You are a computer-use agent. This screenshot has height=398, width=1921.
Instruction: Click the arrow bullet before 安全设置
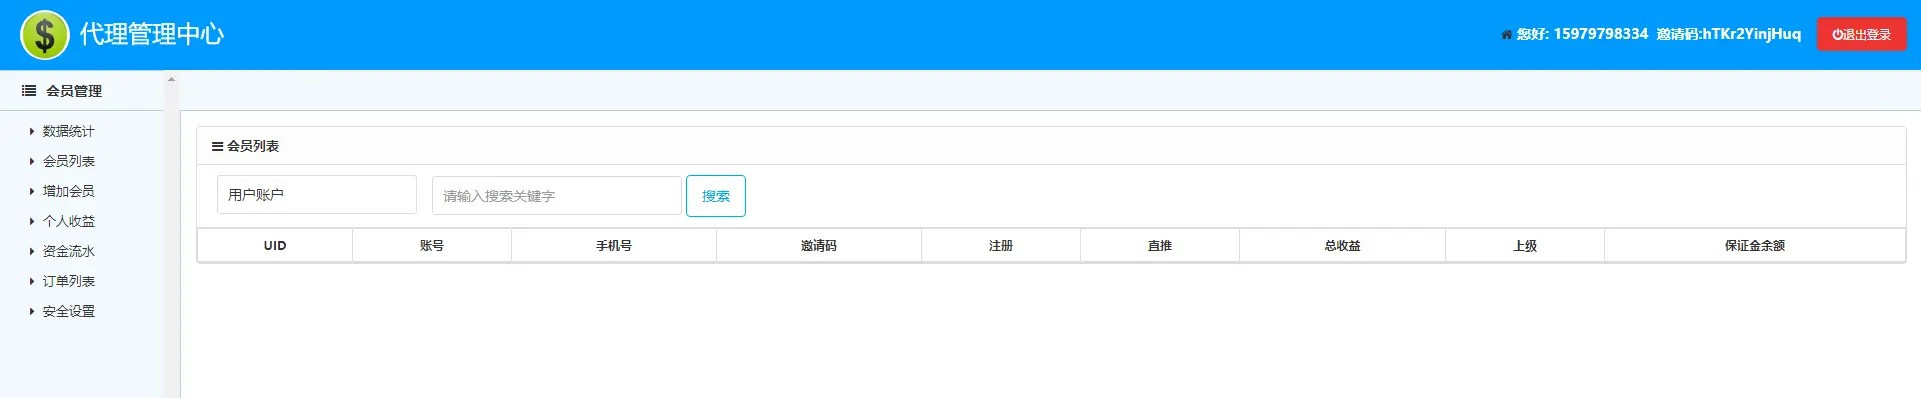[x=32, y=311]
